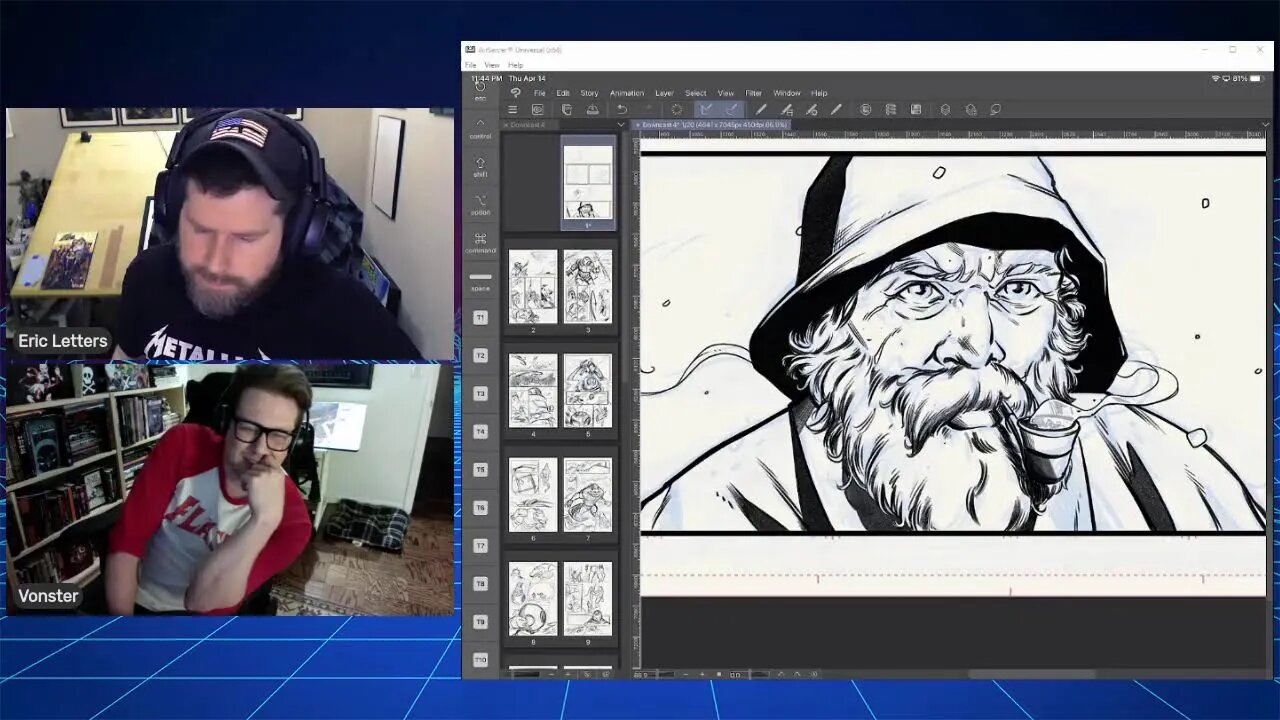Select page 1 thumbnail in page manager

[588, 183]
